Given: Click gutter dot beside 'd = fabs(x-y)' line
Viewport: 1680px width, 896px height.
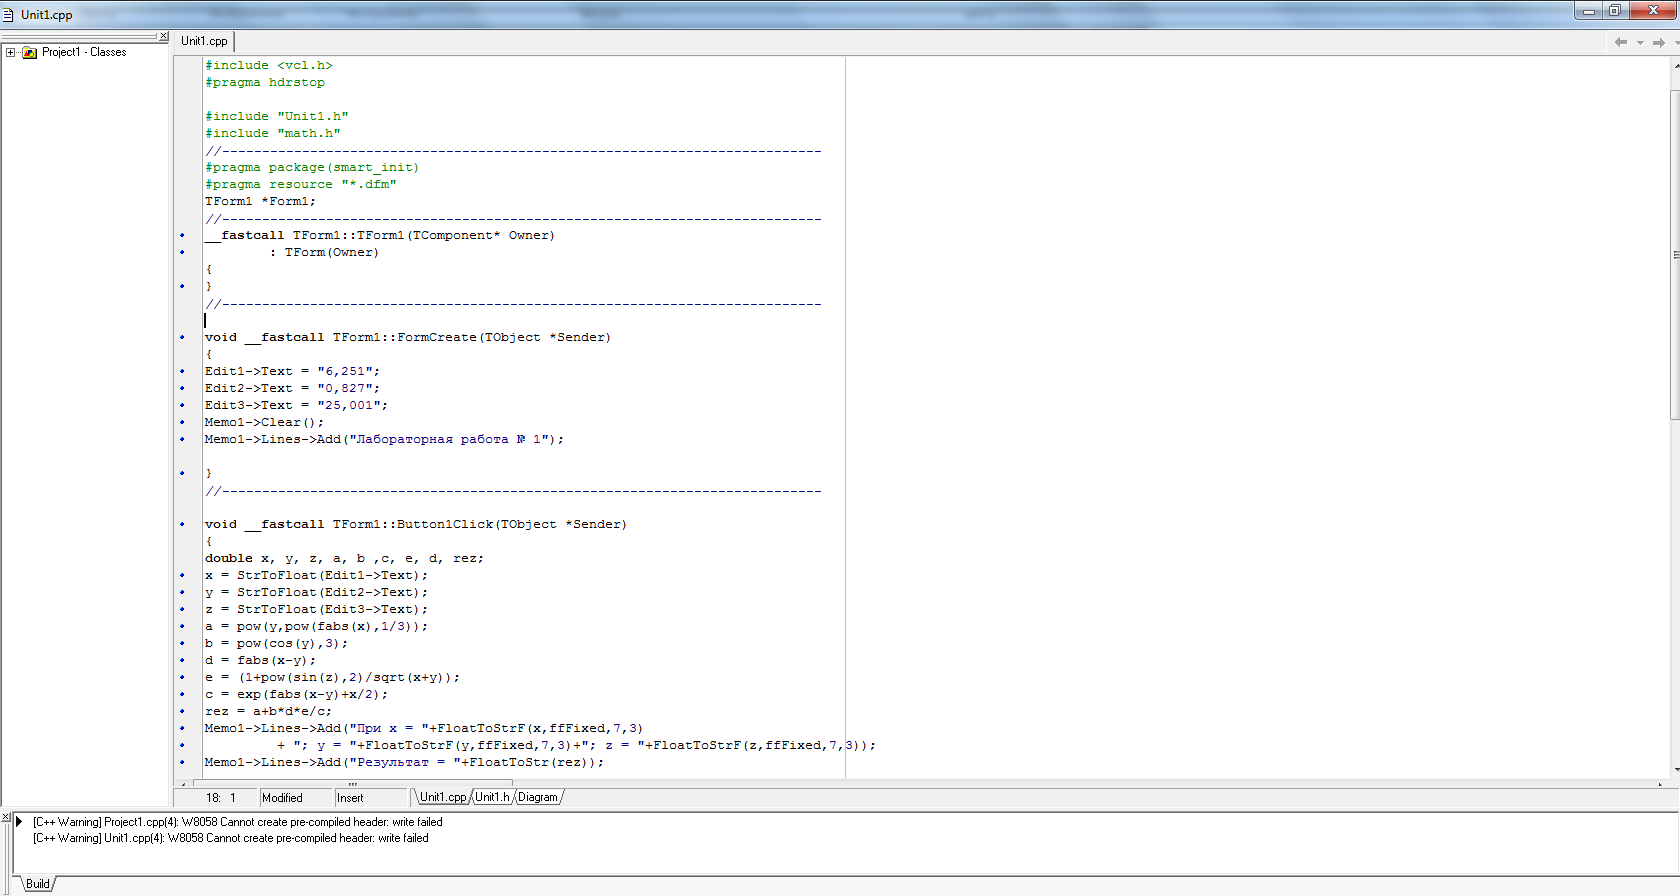Looking at the screenshot, I should 182,660.
